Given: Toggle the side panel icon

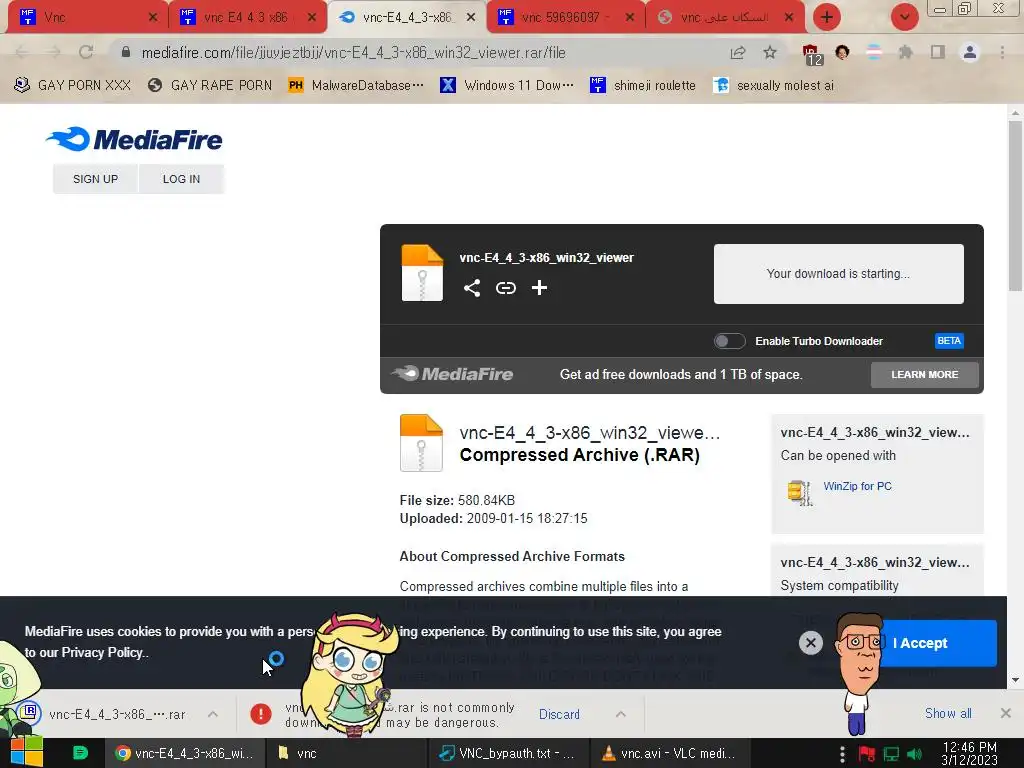Looking at the screenshot, I should [x=937, y=52].
